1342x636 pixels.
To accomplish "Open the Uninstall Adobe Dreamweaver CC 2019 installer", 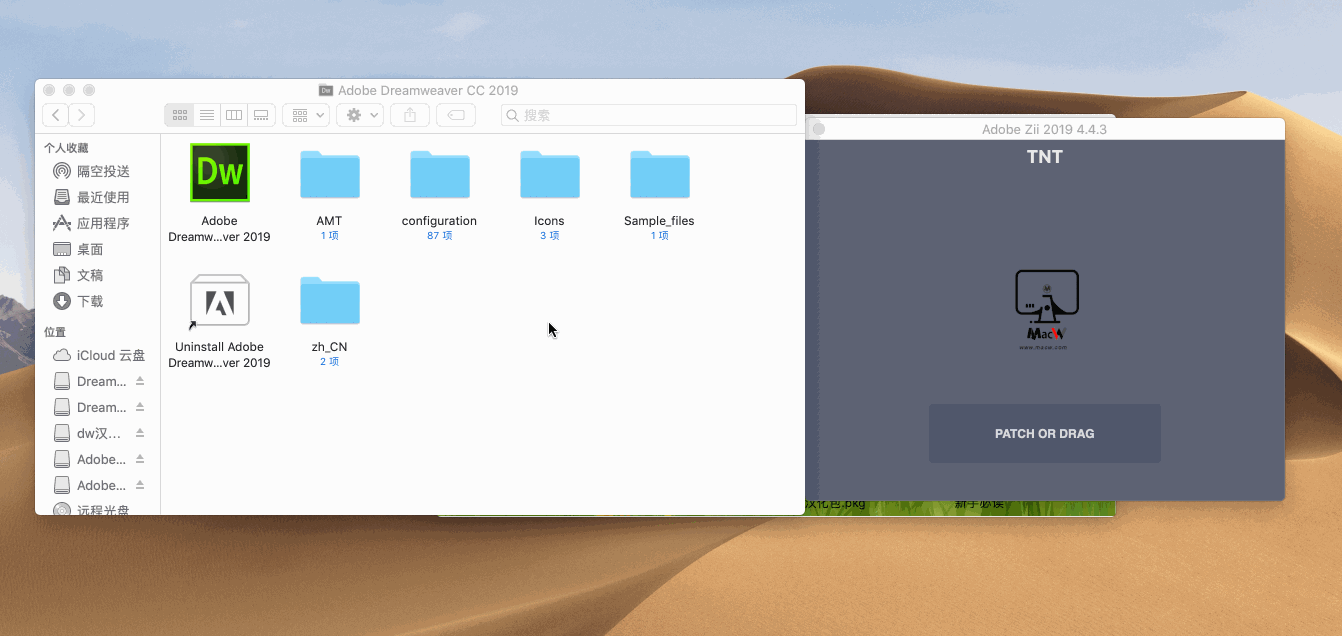I will pyautogui.click(x=219, y=299).
